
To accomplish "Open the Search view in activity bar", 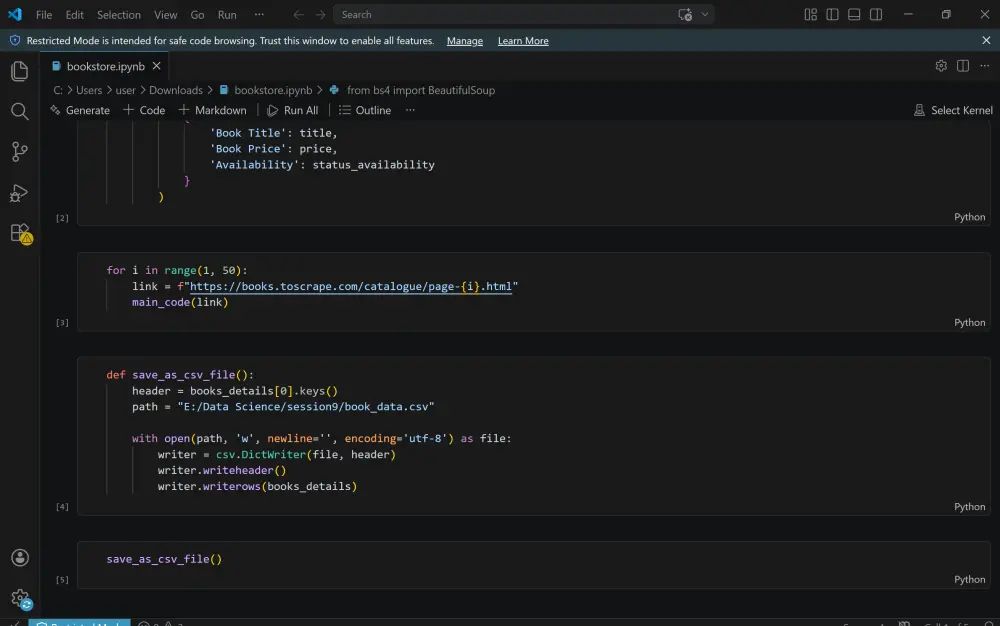I will pyautogui.click(x=20, y=112).
